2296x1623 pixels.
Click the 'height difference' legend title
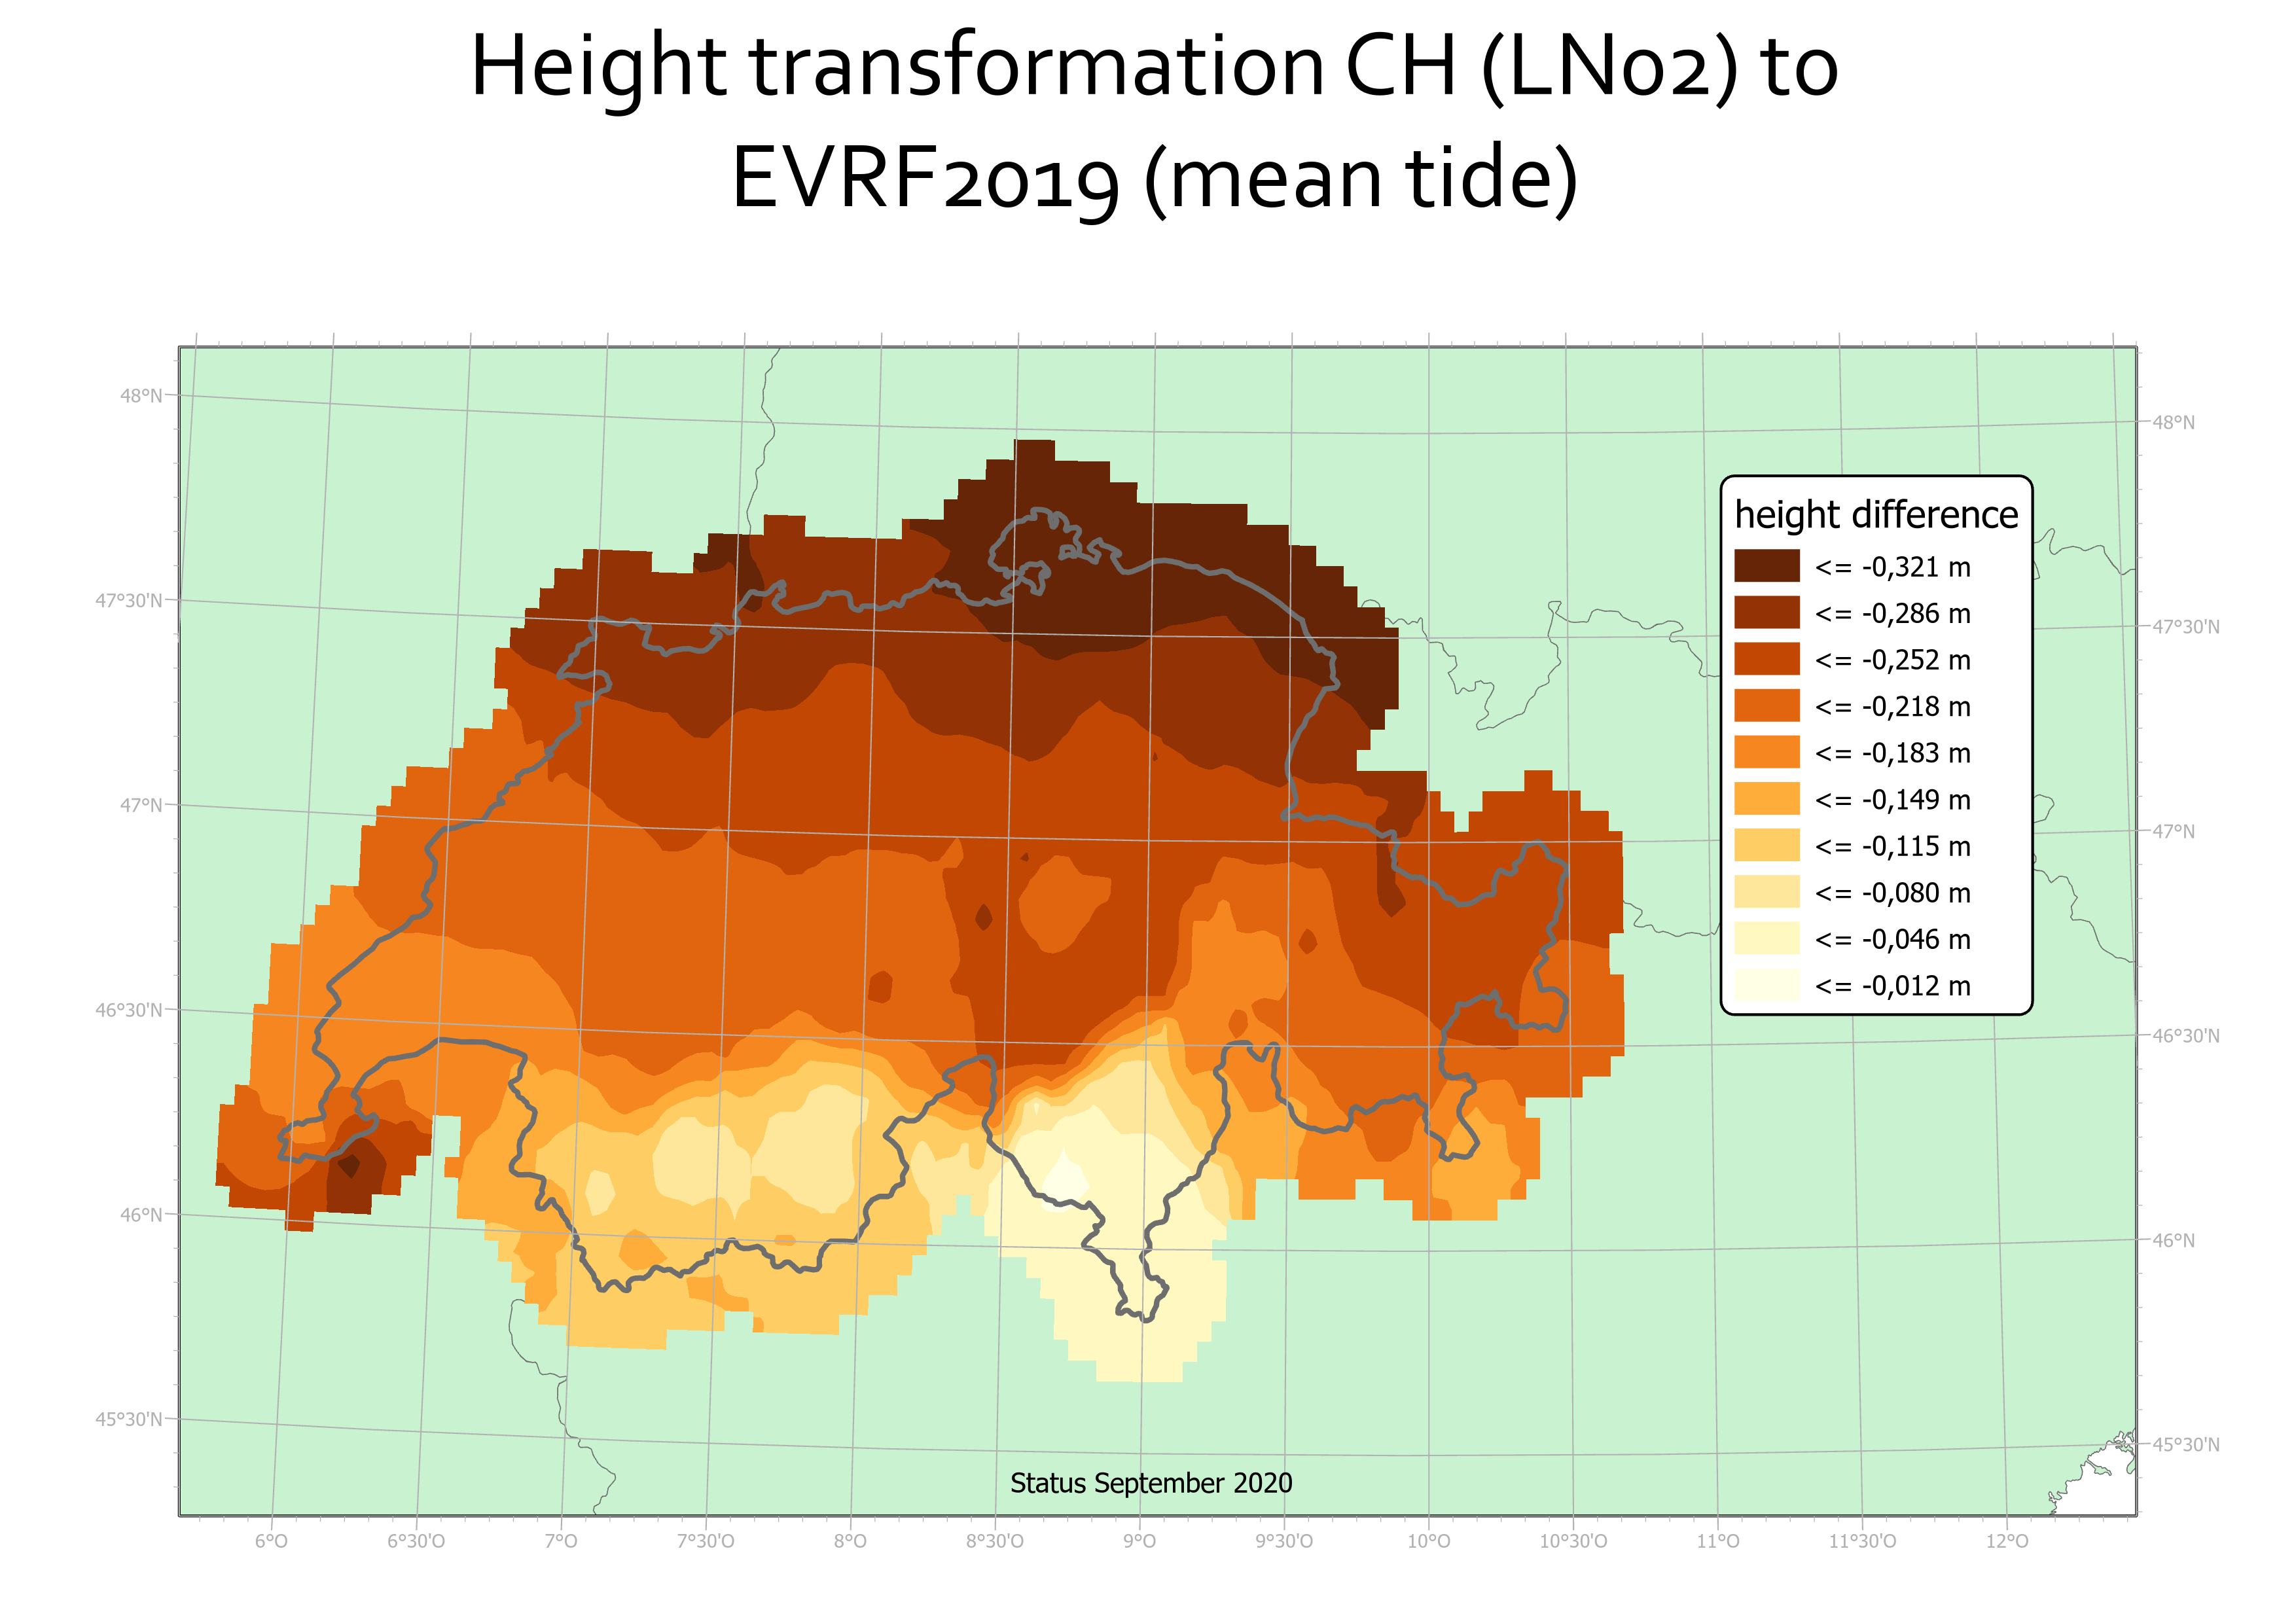(x=1876, y=515)
